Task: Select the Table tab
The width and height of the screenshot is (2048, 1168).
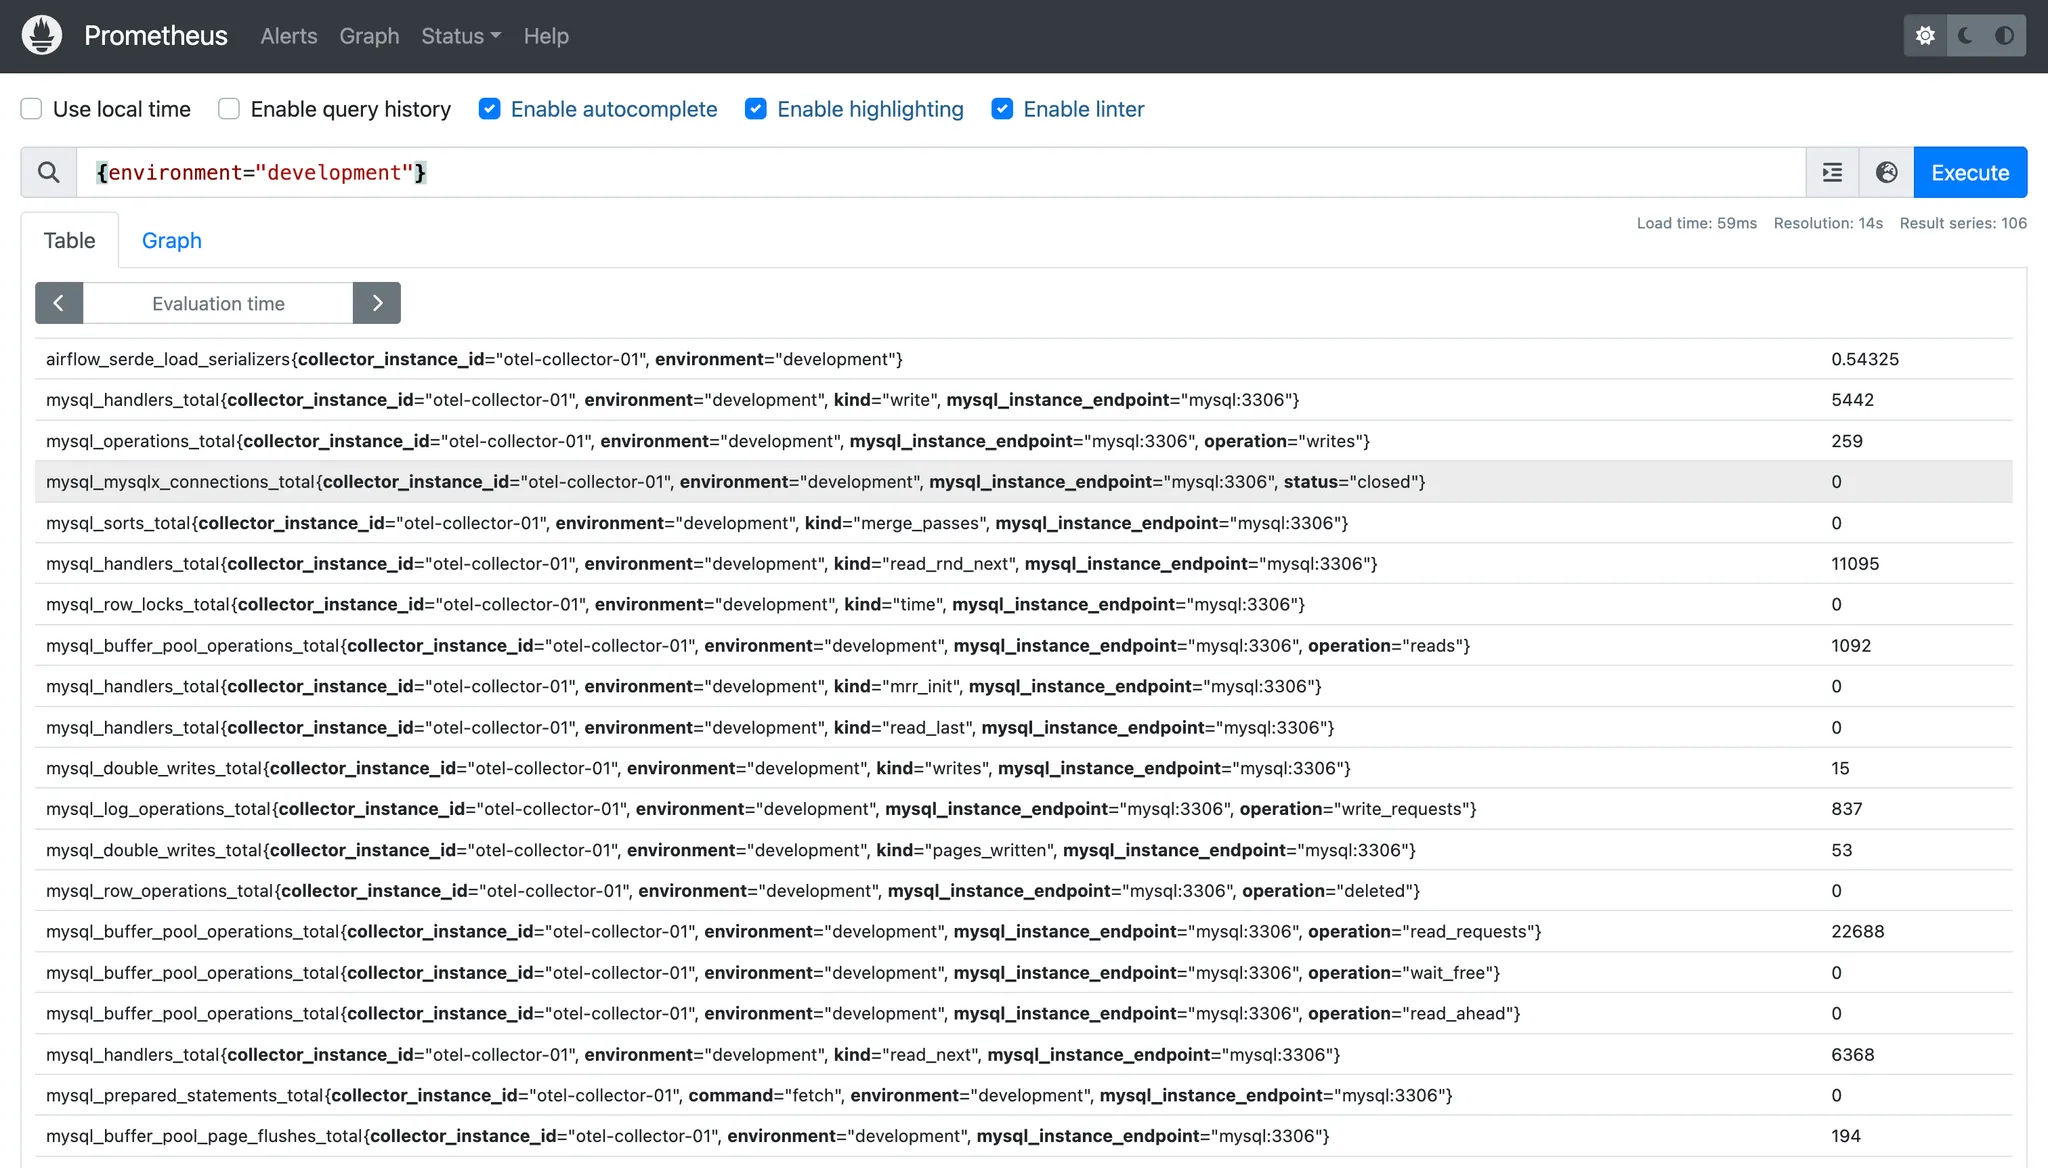Action: point(70,240)
